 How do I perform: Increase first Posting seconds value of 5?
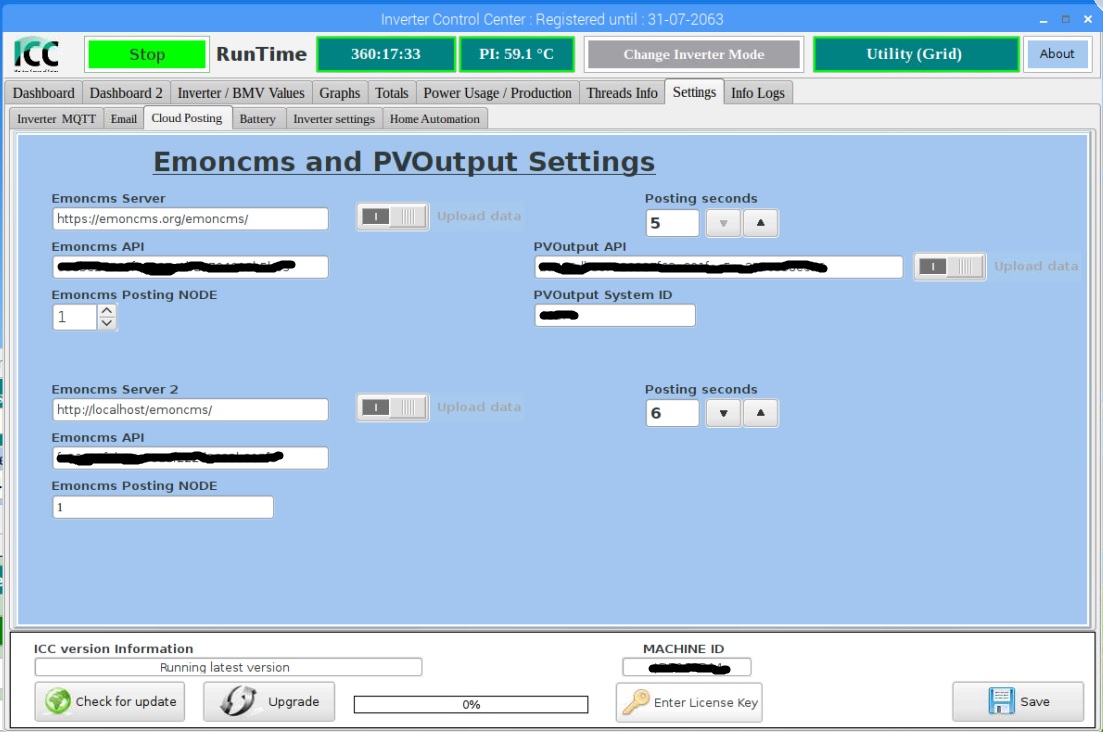[x=760, y=223]
